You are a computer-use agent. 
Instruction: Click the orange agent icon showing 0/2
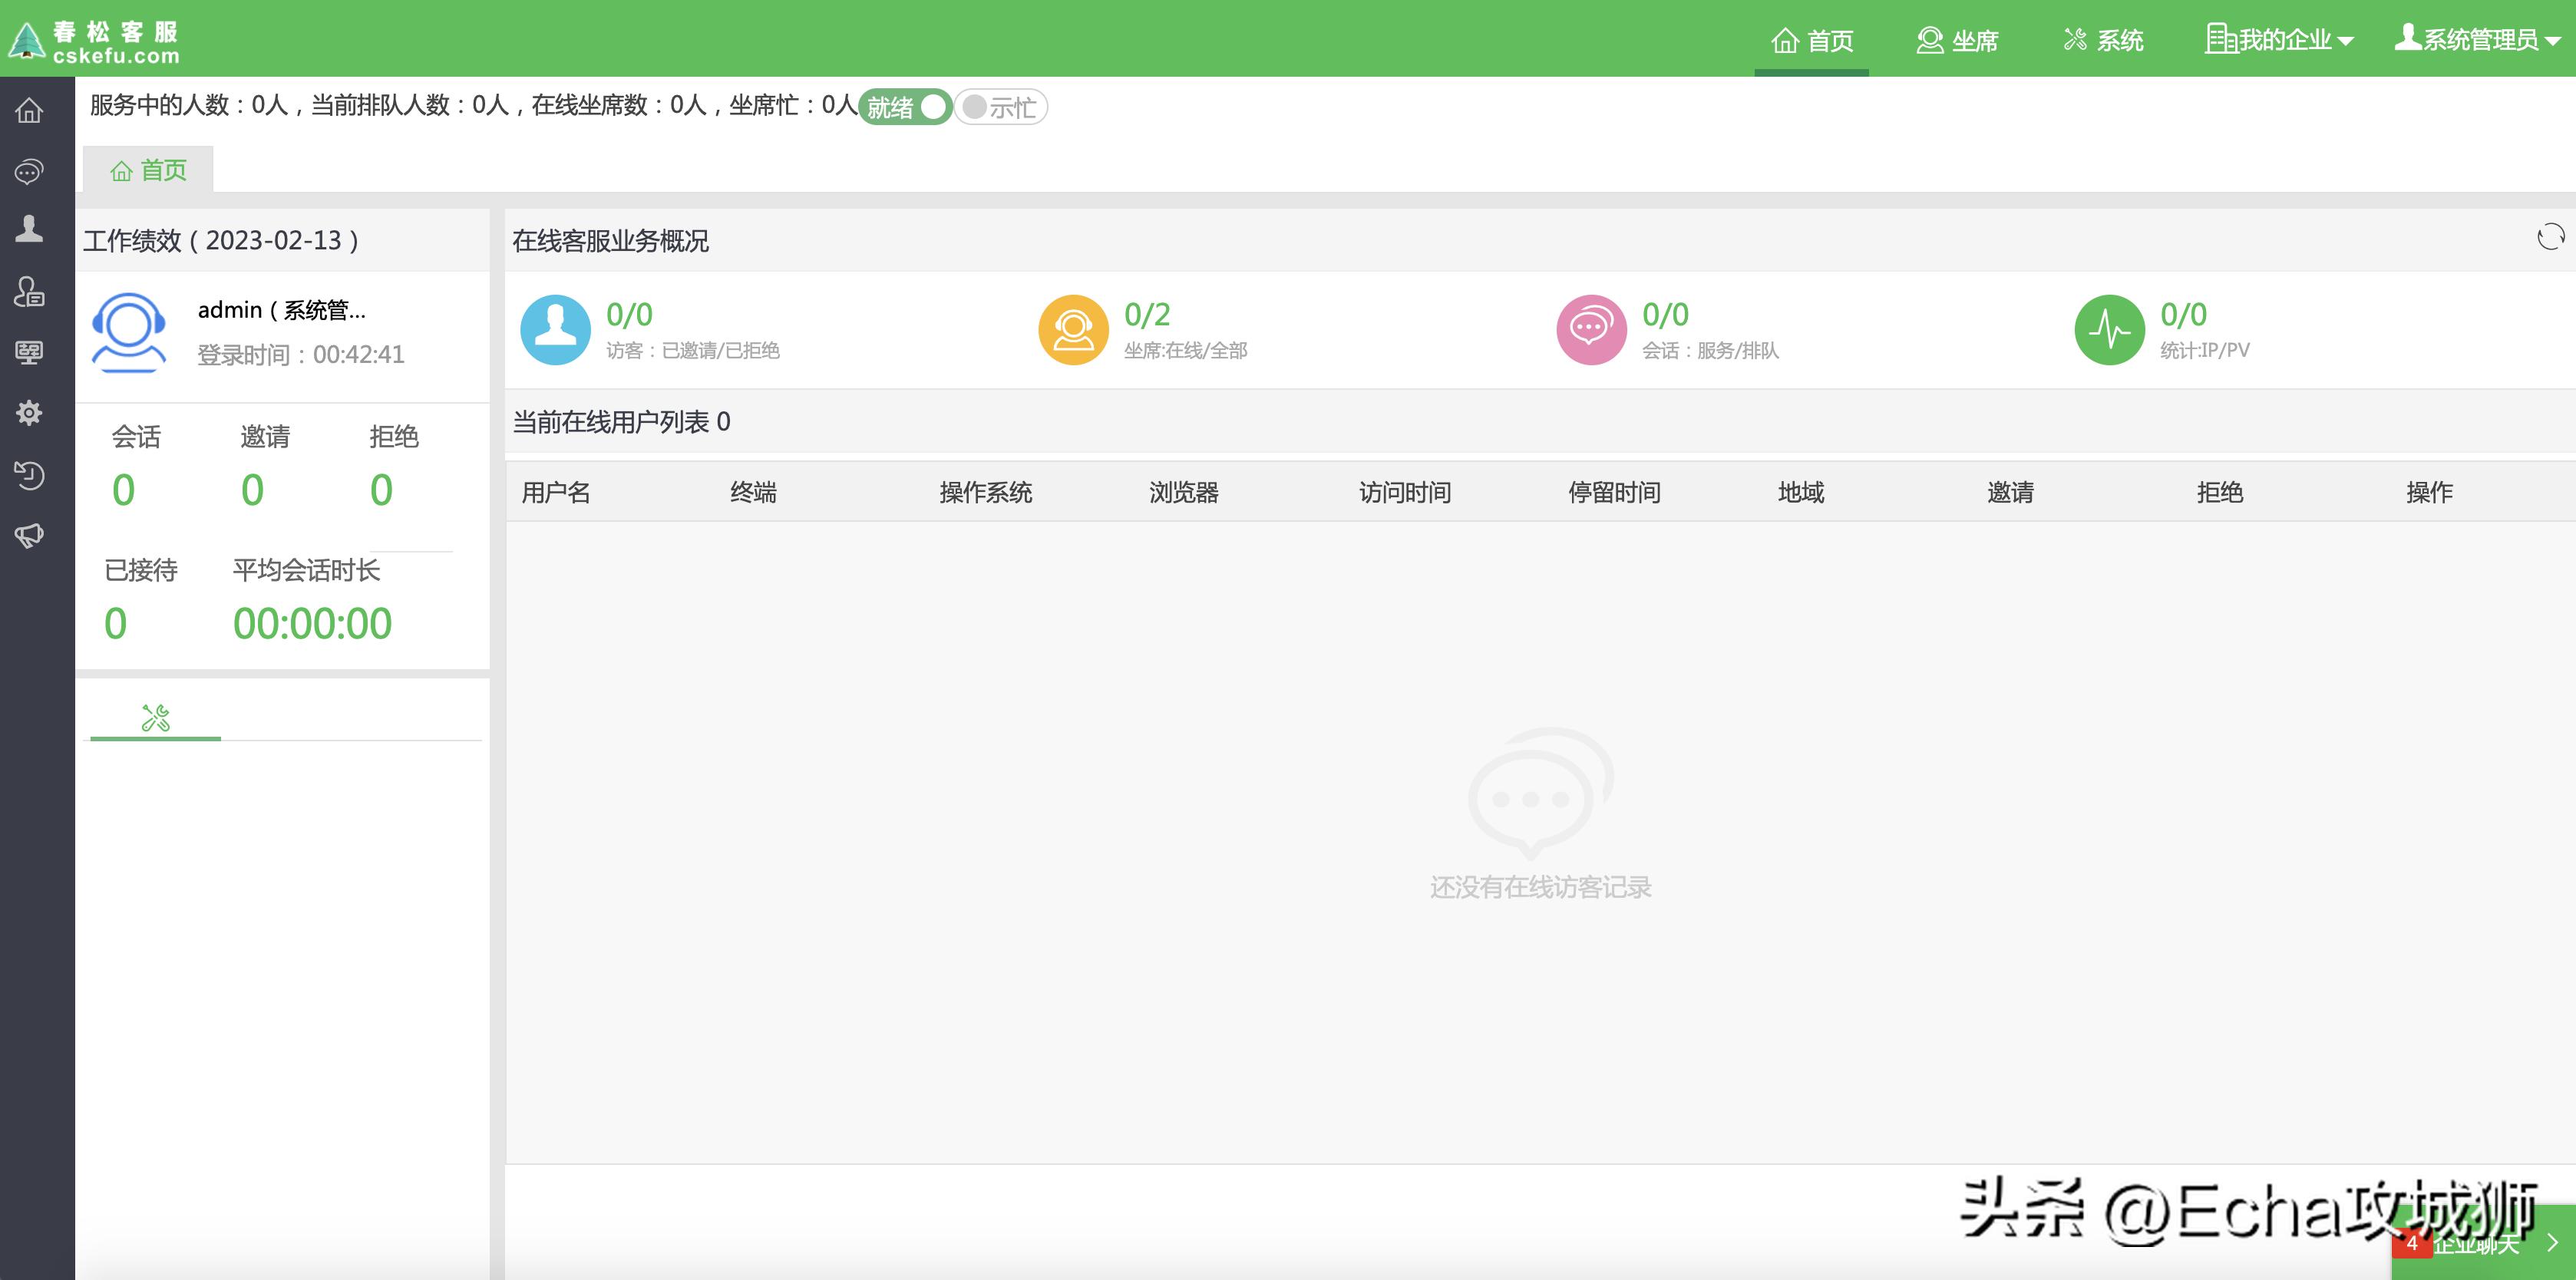[1072, 329]
